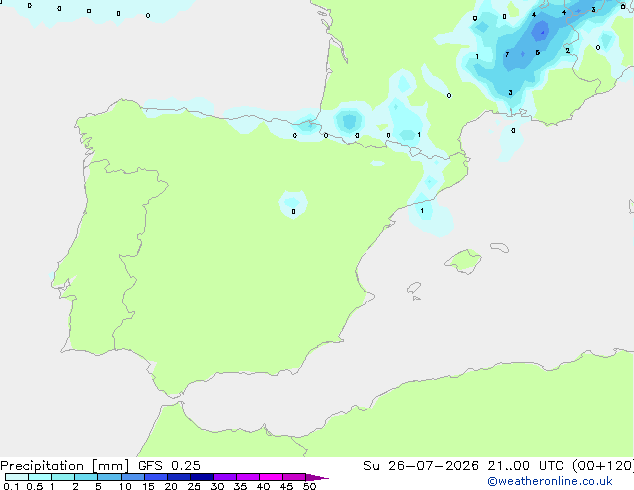Click the '7' precipitation value over France
The height and width of the screenshot is (490, 634).
(507, 54)
